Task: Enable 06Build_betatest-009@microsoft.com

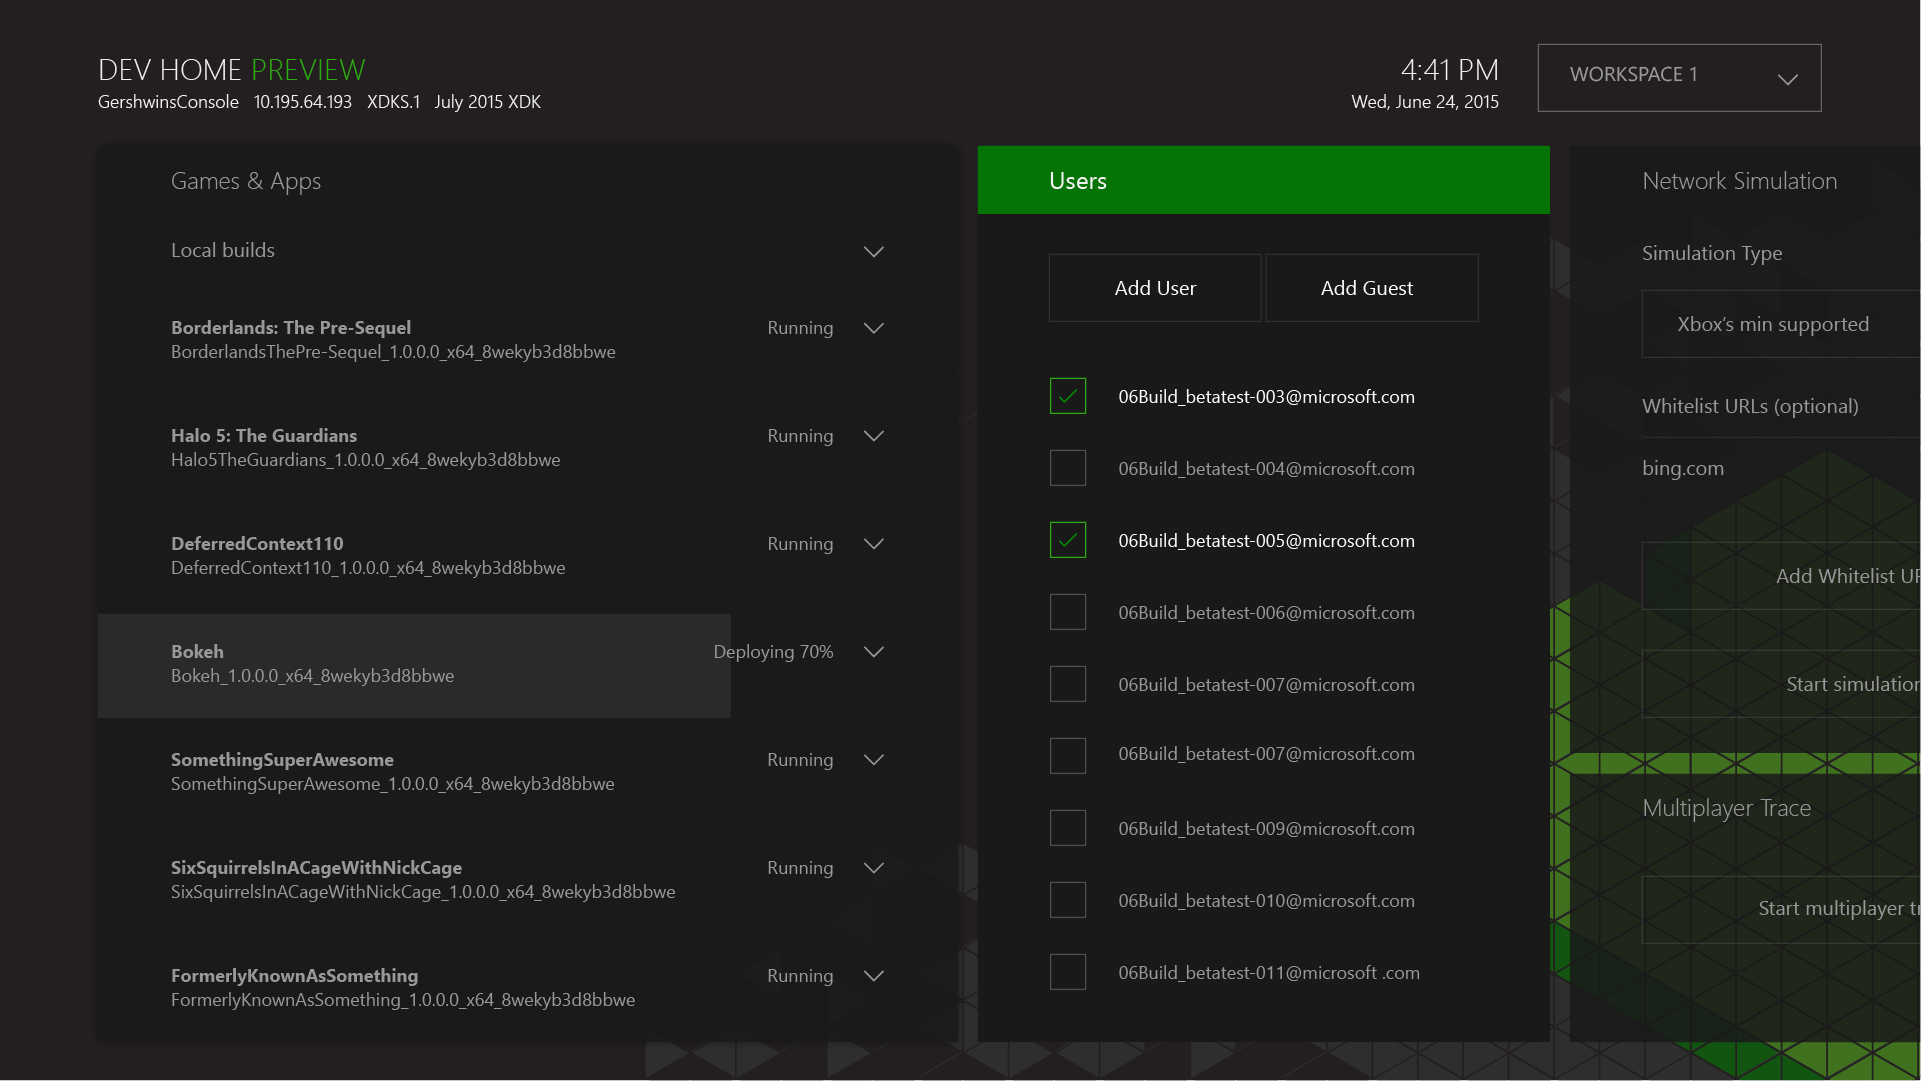Action: pos(1067,827)
